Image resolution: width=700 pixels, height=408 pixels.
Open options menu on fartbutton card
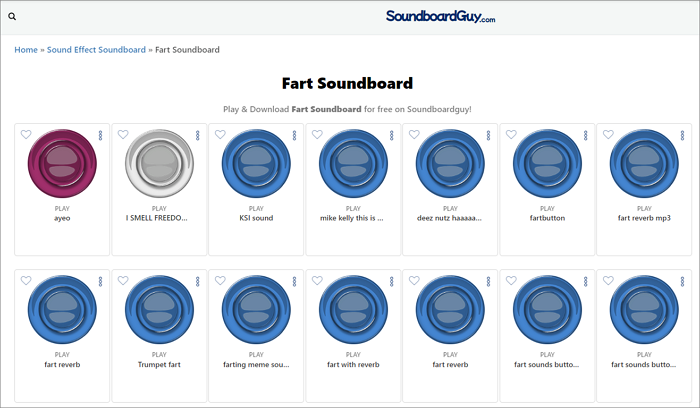tap(585, 135)
